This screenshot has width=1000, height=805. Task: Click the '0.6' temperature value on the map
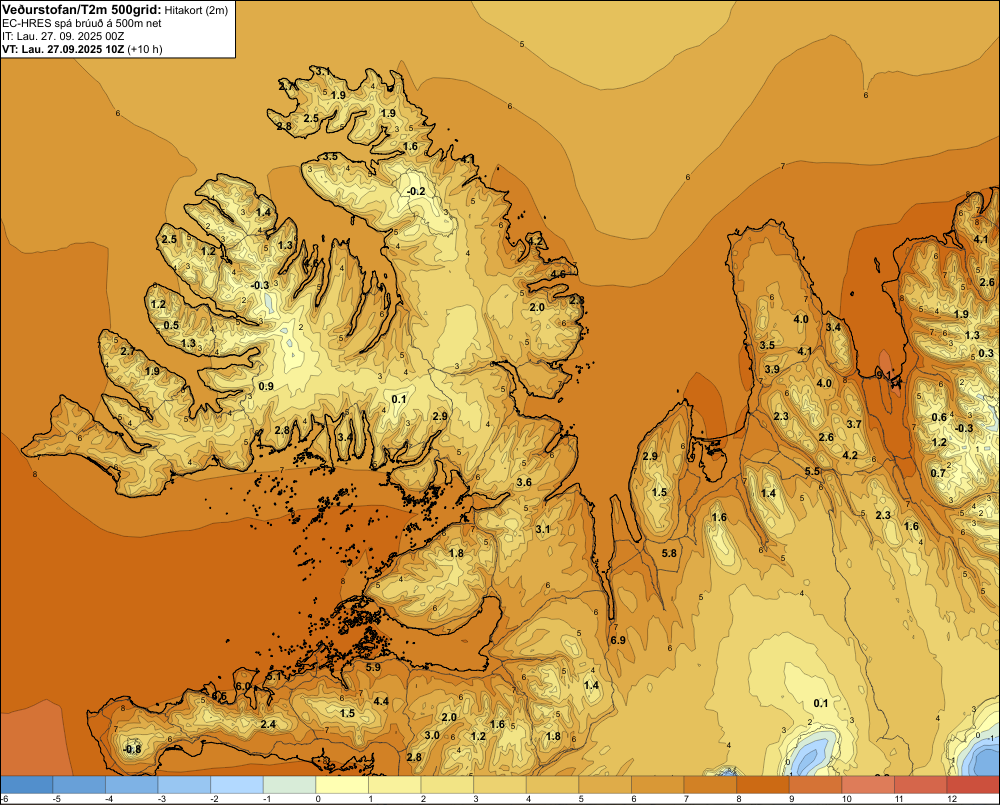tap(939, 417)
